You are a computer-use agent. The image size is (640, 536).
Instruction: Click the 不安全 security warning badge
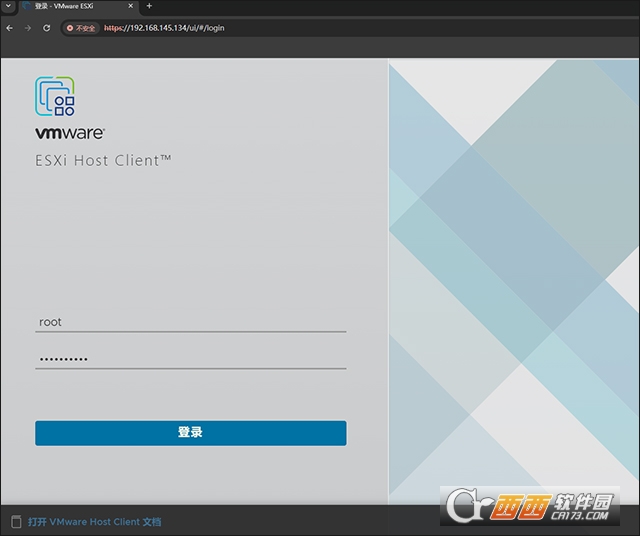81,28
